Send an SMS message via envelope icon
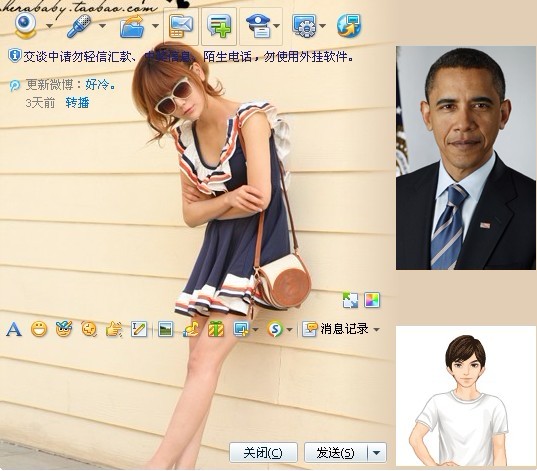This screenshot has height=471, width=537. [x=181, y=26]
